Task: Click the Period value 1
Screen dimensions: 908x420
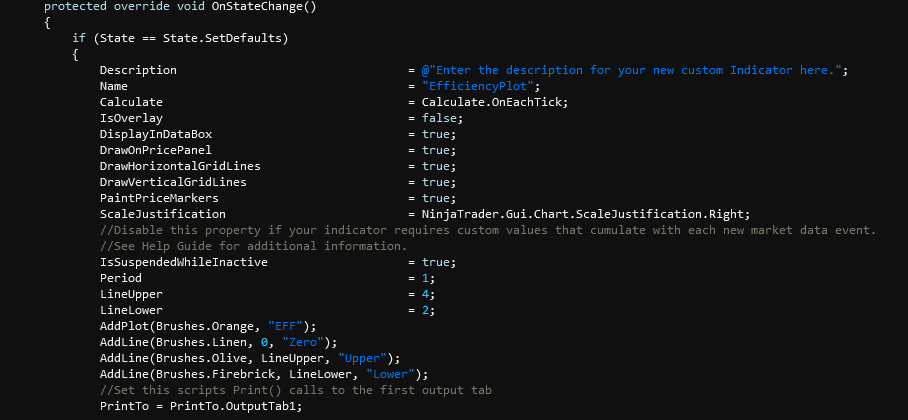Action: [x=425, y=278]
